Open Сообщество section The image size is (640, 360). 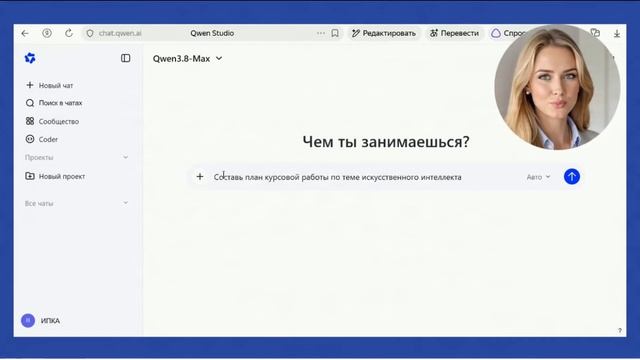52,121
